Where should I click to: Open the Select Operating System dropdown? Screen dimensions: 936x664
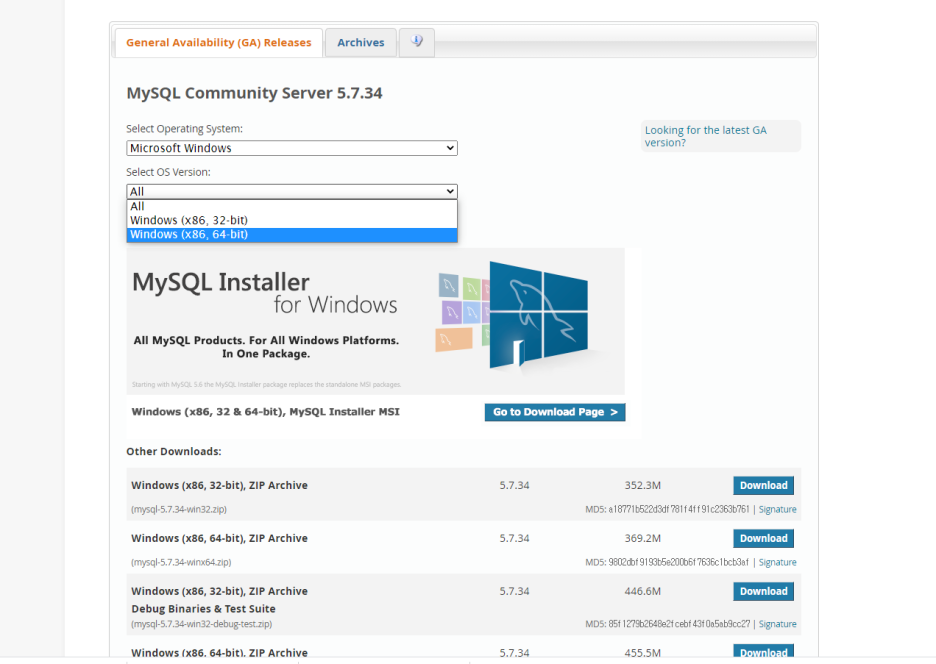(x=292, y=148)
